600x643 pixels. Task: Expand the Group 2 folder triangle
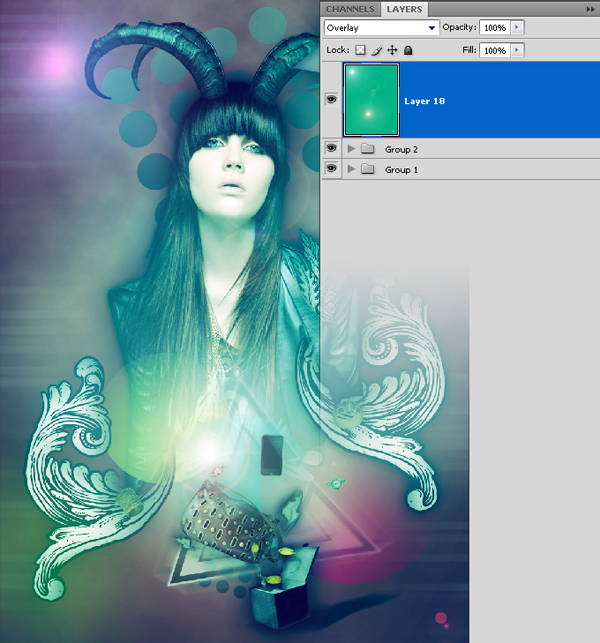pyautogui.click(x=351, y=149)
